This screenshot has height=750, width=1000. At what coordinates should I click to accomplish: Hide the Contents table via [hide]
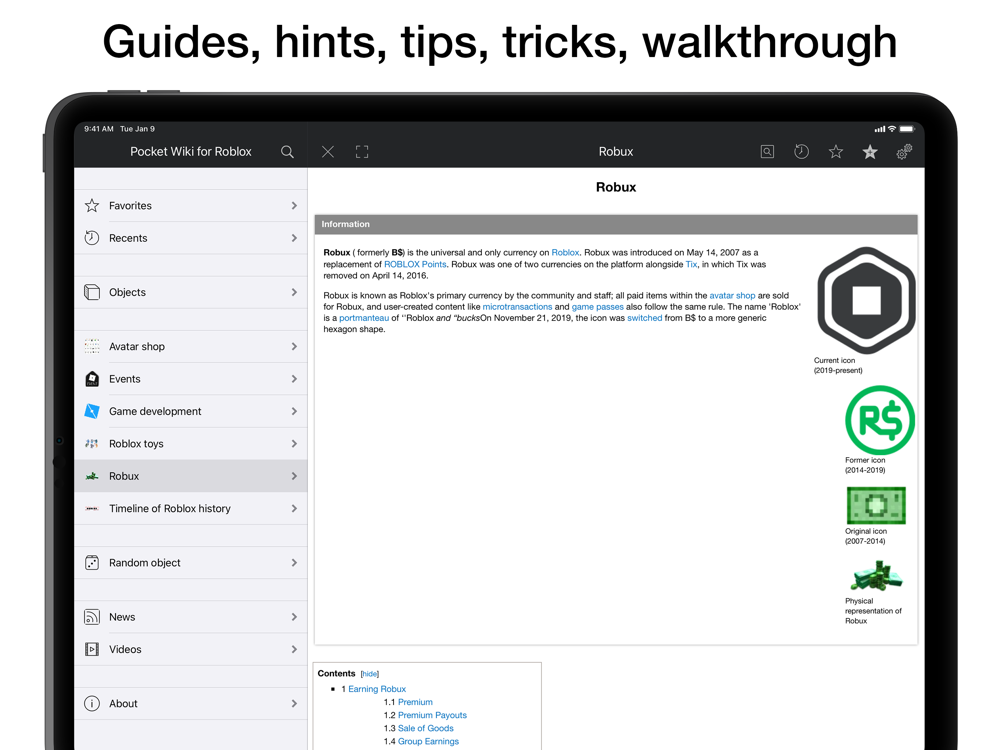click(370, 673)
